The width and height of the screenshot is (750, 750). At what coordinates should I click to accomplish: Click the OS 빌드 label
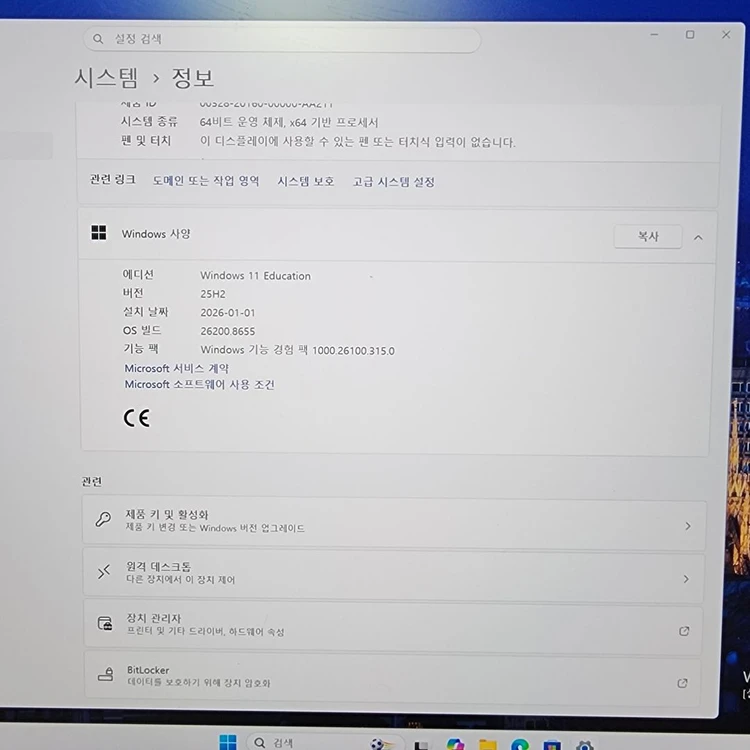tap(142, 330)
